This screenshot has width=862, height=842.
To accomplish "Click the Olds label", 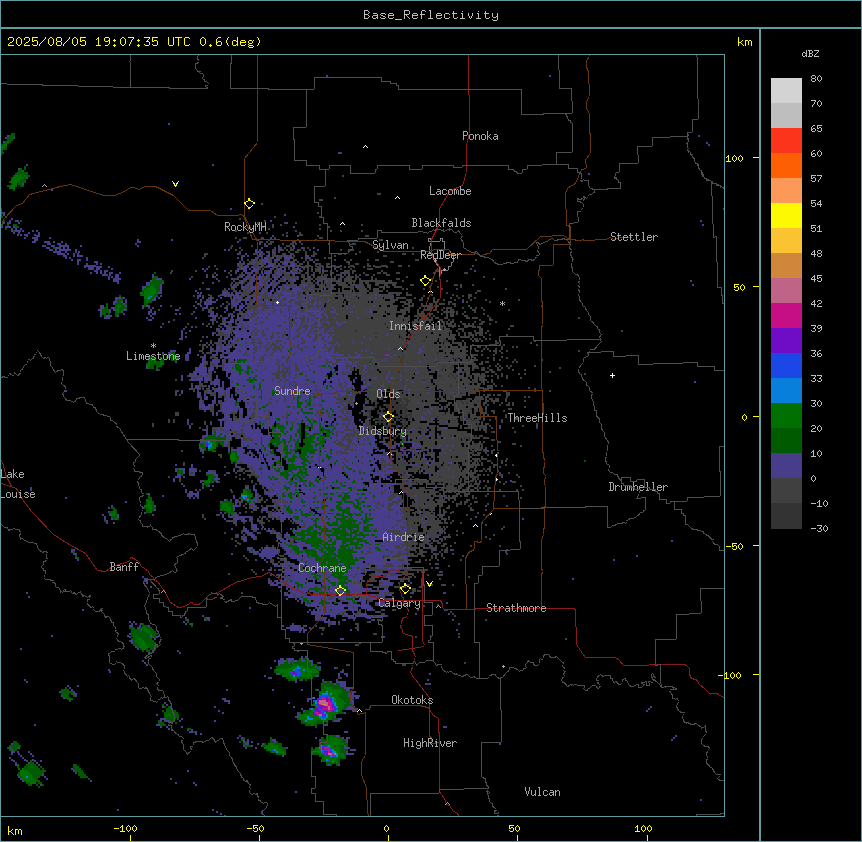I will click(388, 394).
